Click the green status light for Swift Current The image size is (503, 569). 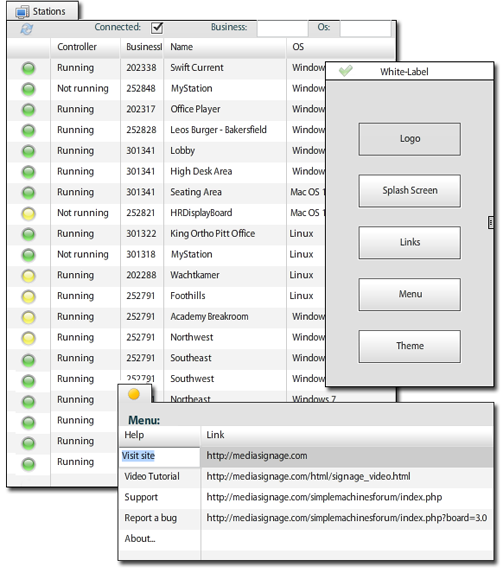28,68
